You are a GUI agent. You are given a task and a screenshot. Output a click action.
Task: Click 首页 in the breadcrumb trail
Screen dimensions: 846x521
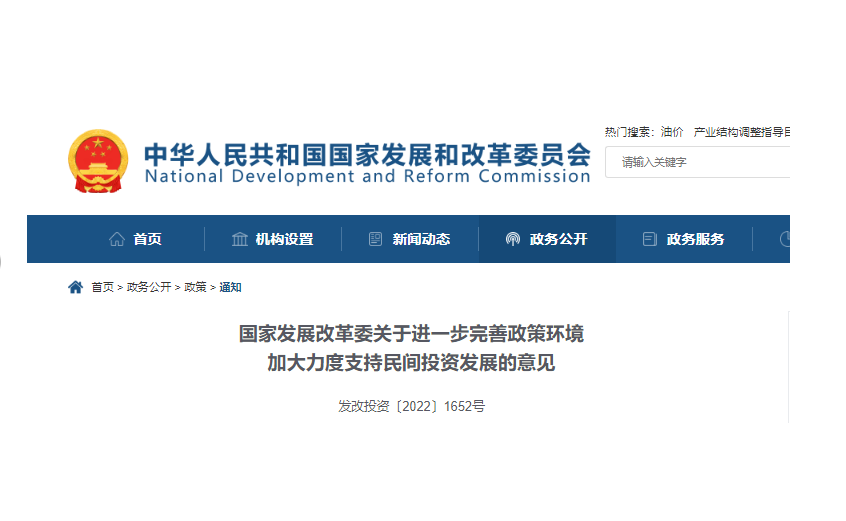pos(103,287)
